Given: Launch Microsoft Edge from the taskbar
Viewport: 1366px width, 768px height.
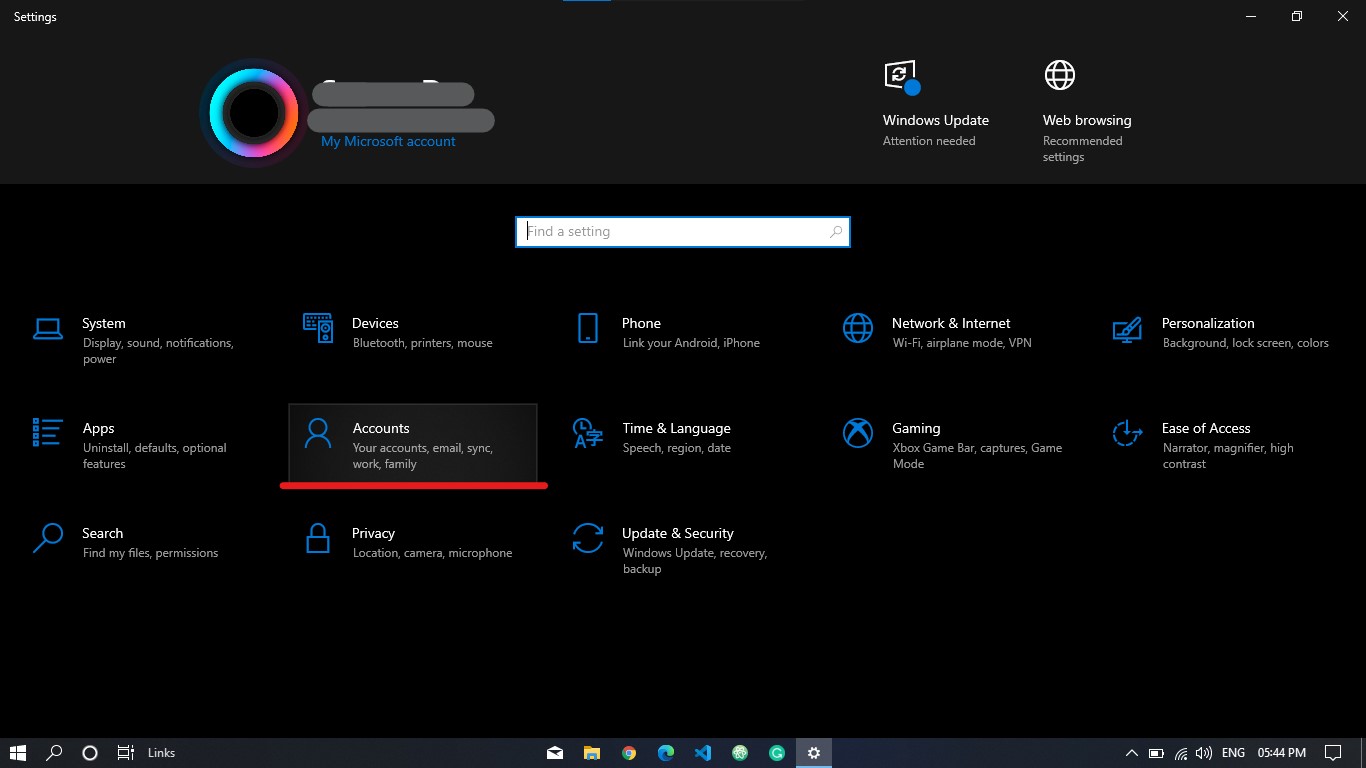Looking at the screenshot, I should [666, 753].
